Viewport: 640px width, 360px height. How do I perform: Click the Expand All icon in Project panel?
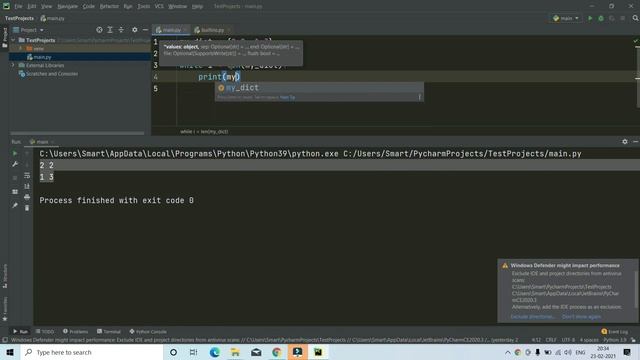(x=110, y=30)
